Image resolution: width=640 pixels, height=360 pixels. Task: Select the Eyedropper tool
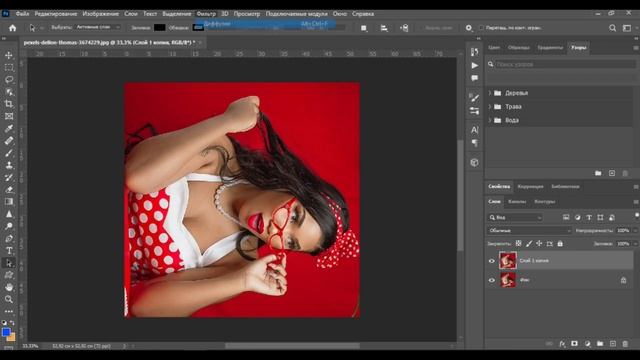9,129
